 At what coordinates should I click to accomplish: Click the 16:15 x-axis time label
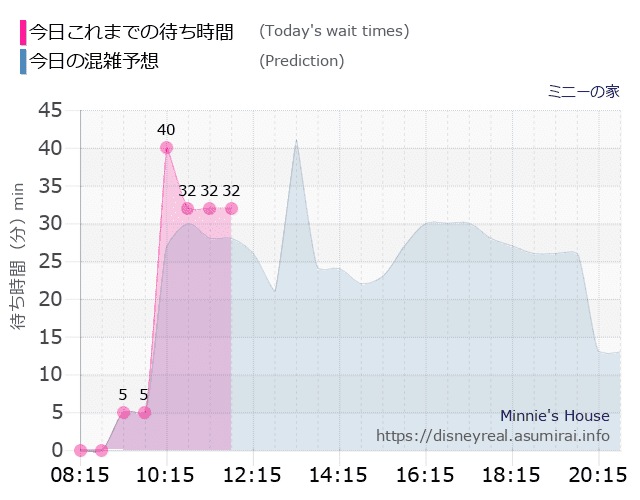424,473
